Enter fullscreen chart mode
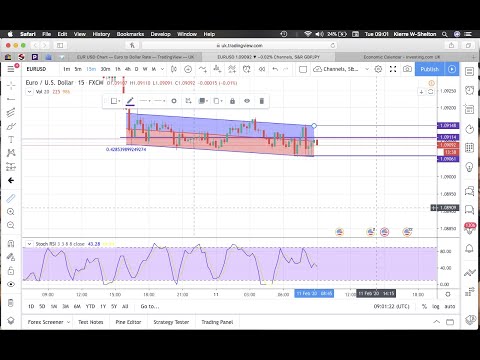The image size is (480, 360). (x=393, y=69)
